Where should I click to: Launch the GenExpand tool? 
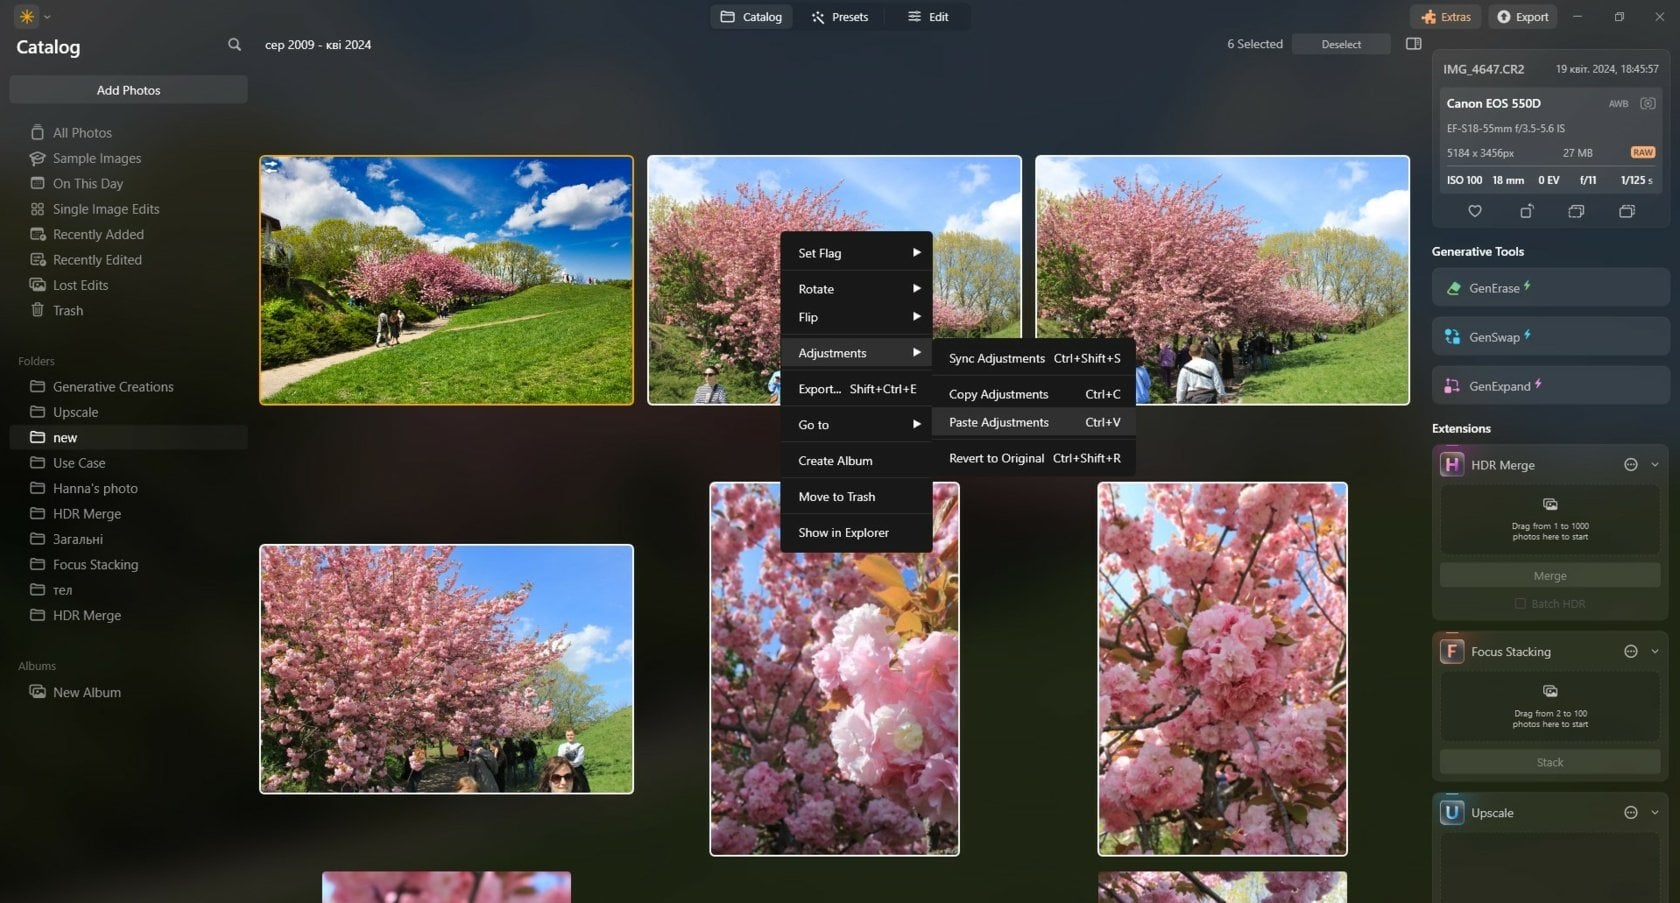(x=1549, y=385)
